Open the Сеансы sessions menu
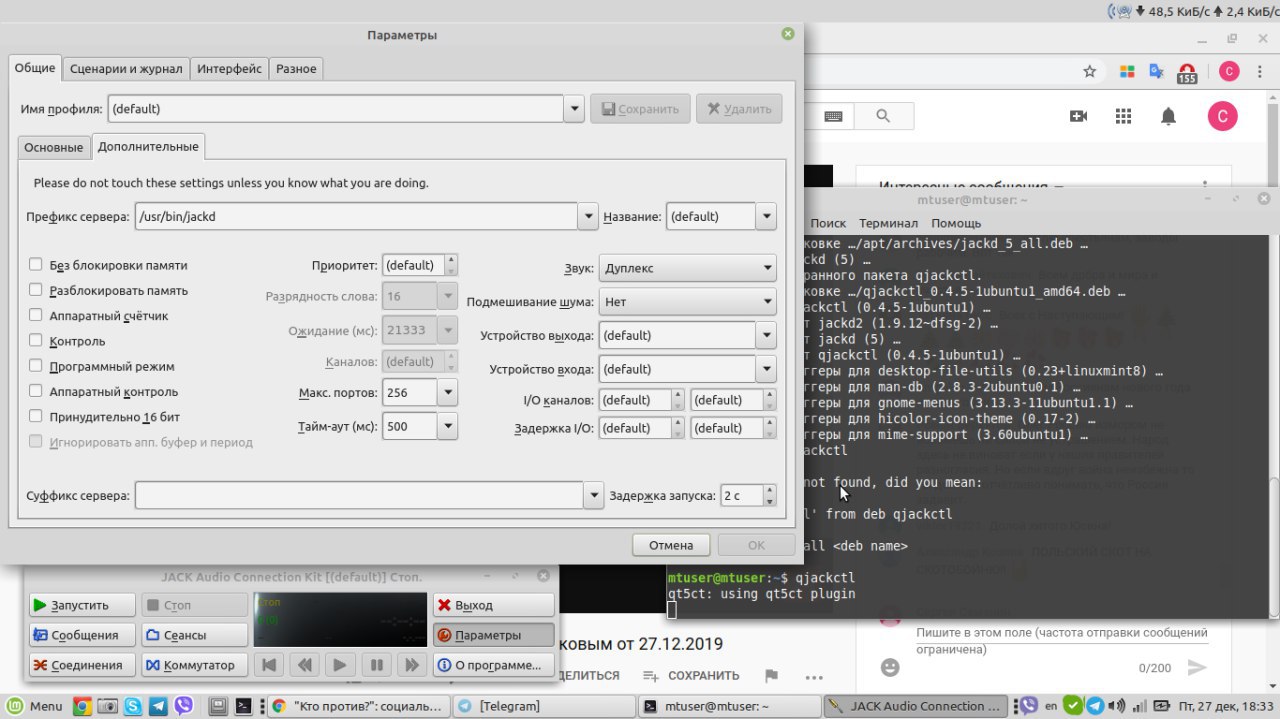 tap(193, 635)
